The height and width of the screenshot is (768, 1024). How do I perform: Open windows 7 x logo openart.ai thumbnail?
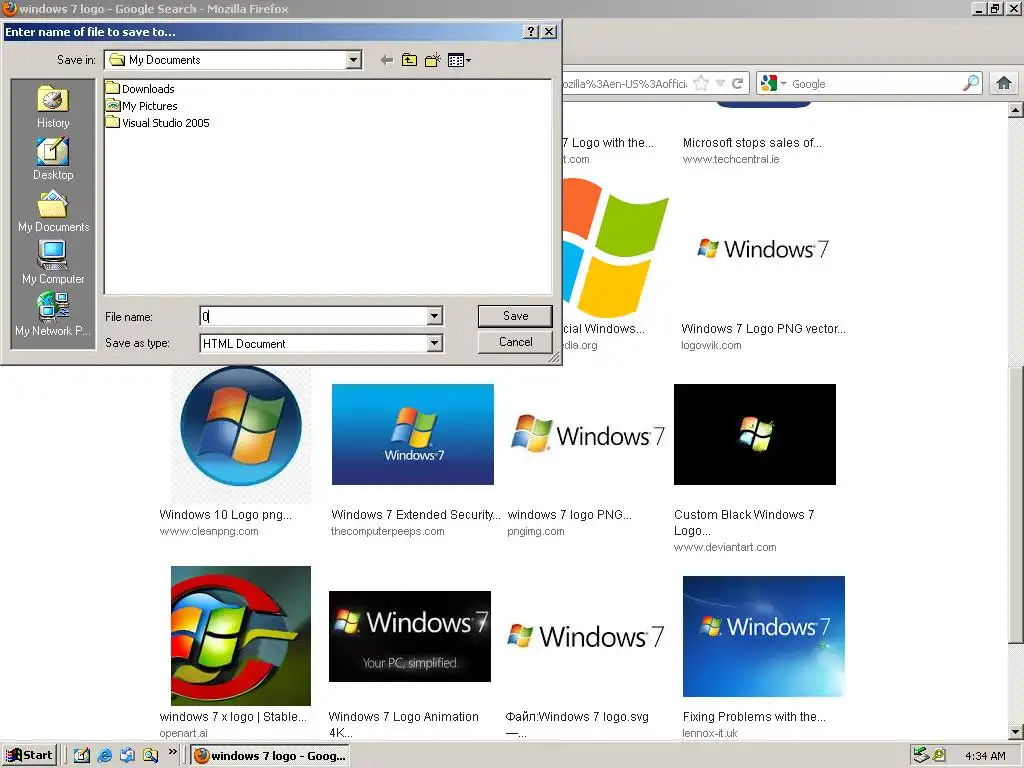point(241,635)
